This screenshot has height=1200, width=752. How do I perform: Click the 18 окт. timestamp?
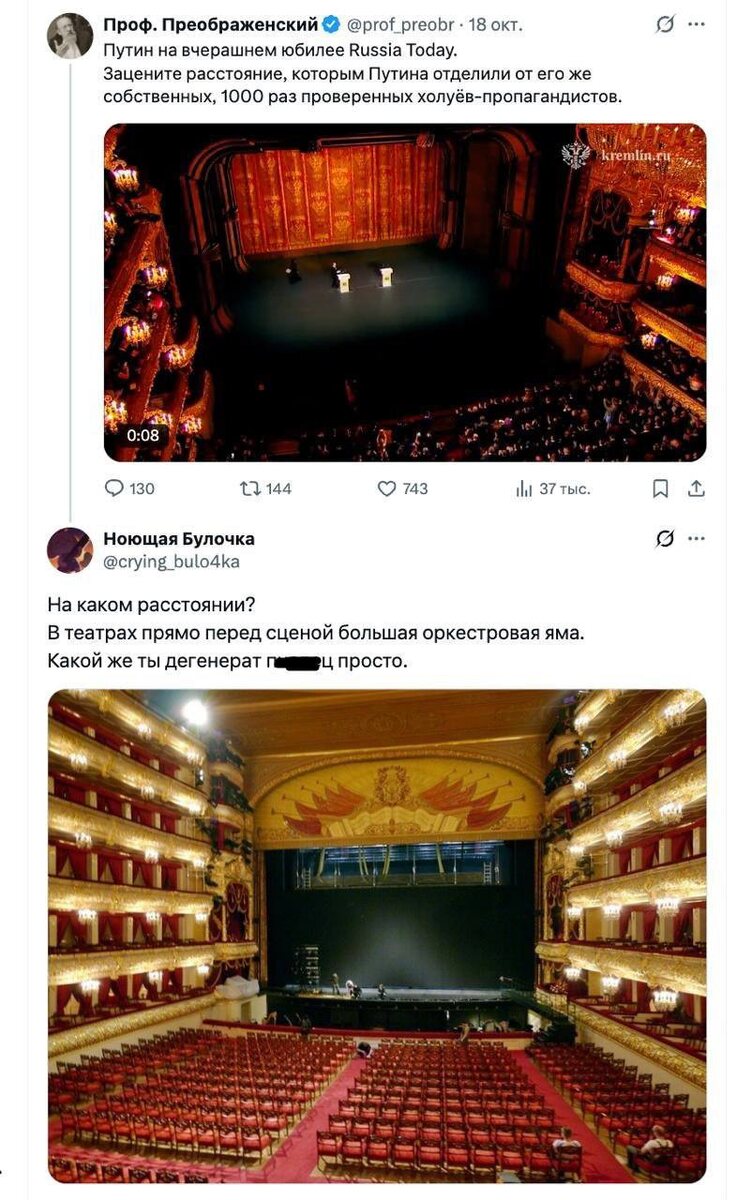[x=495, y=24]
